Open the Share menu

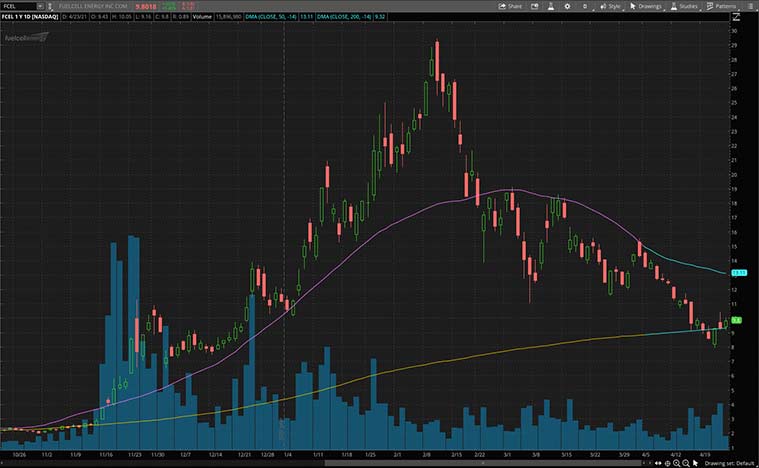[x=510, y=6]
